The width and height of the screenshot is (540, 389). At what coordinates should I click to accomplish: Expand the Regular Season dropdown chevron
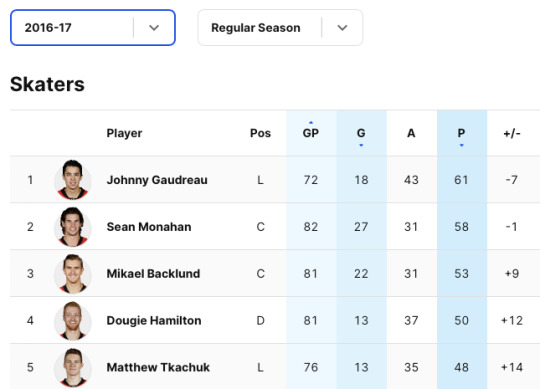click(x=342, y=28)
